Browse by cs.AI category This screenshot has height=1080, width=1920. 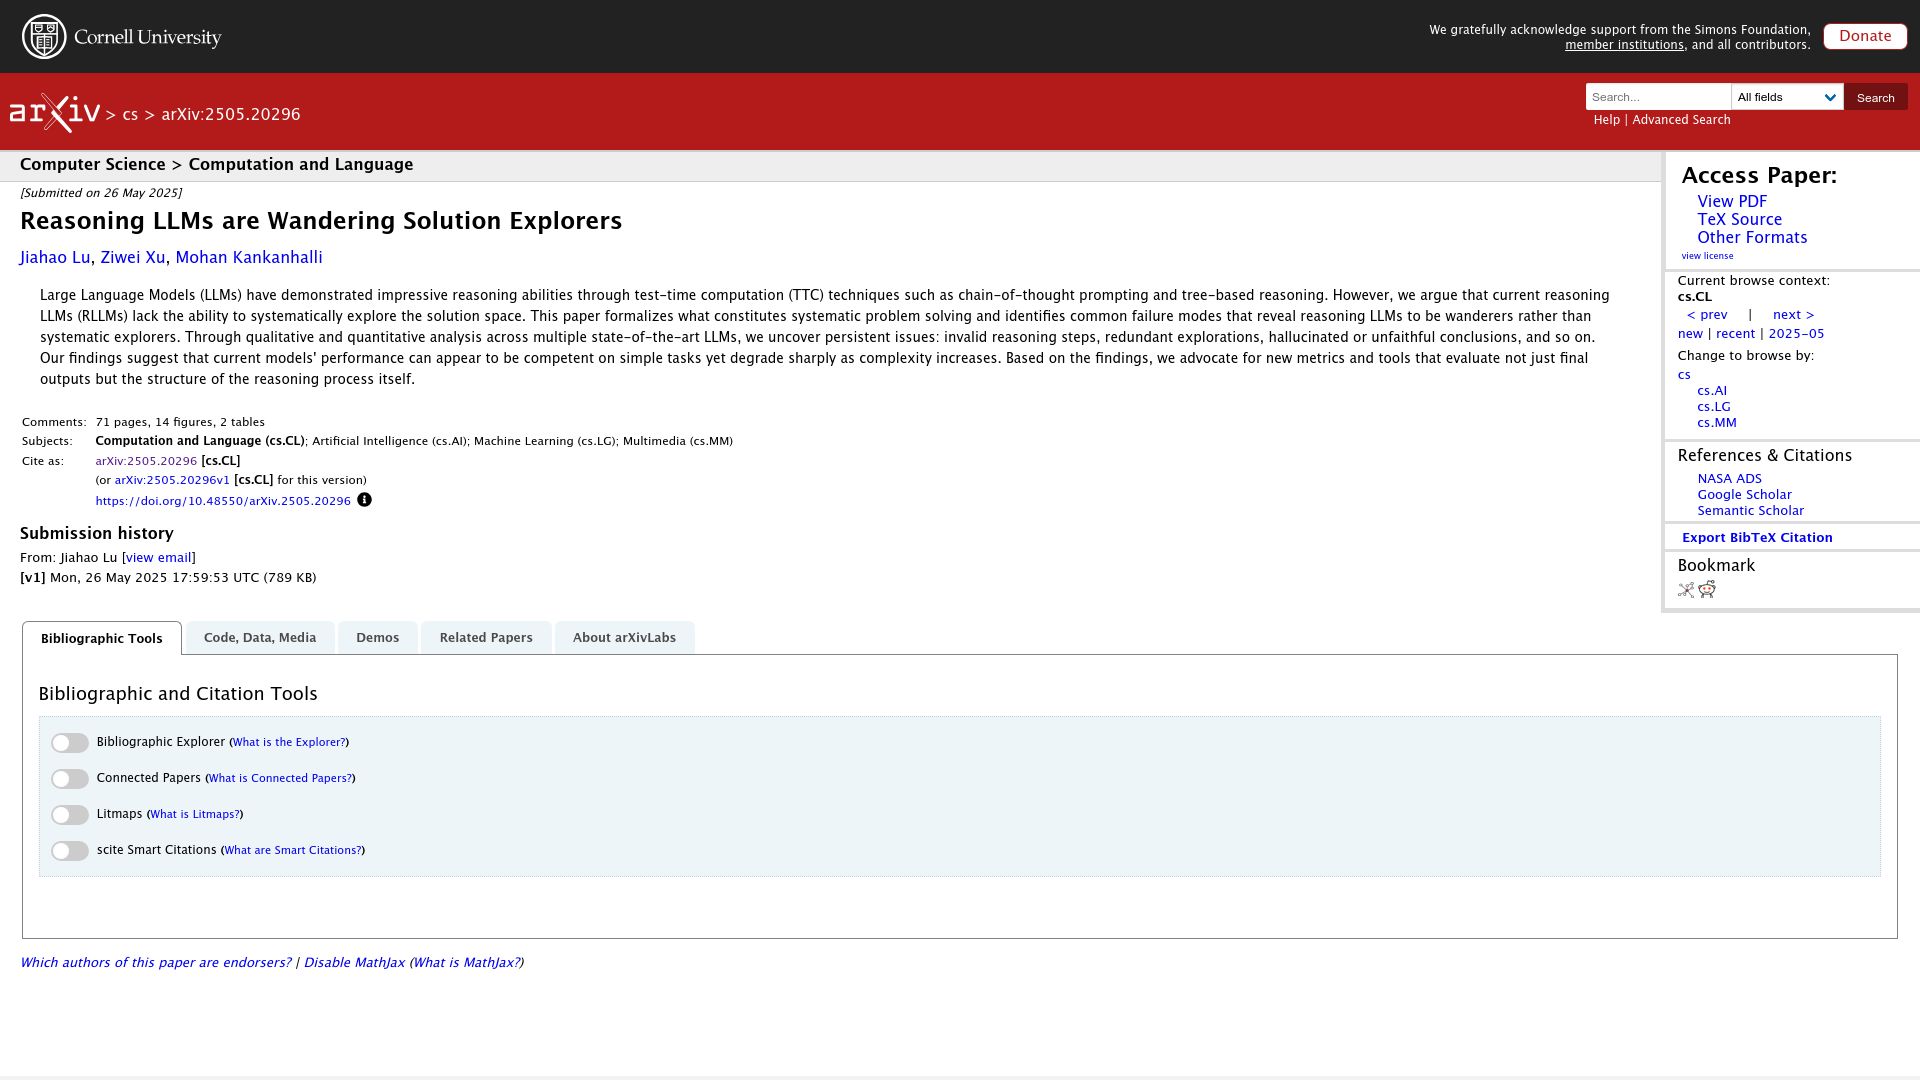click(1712, 391)
